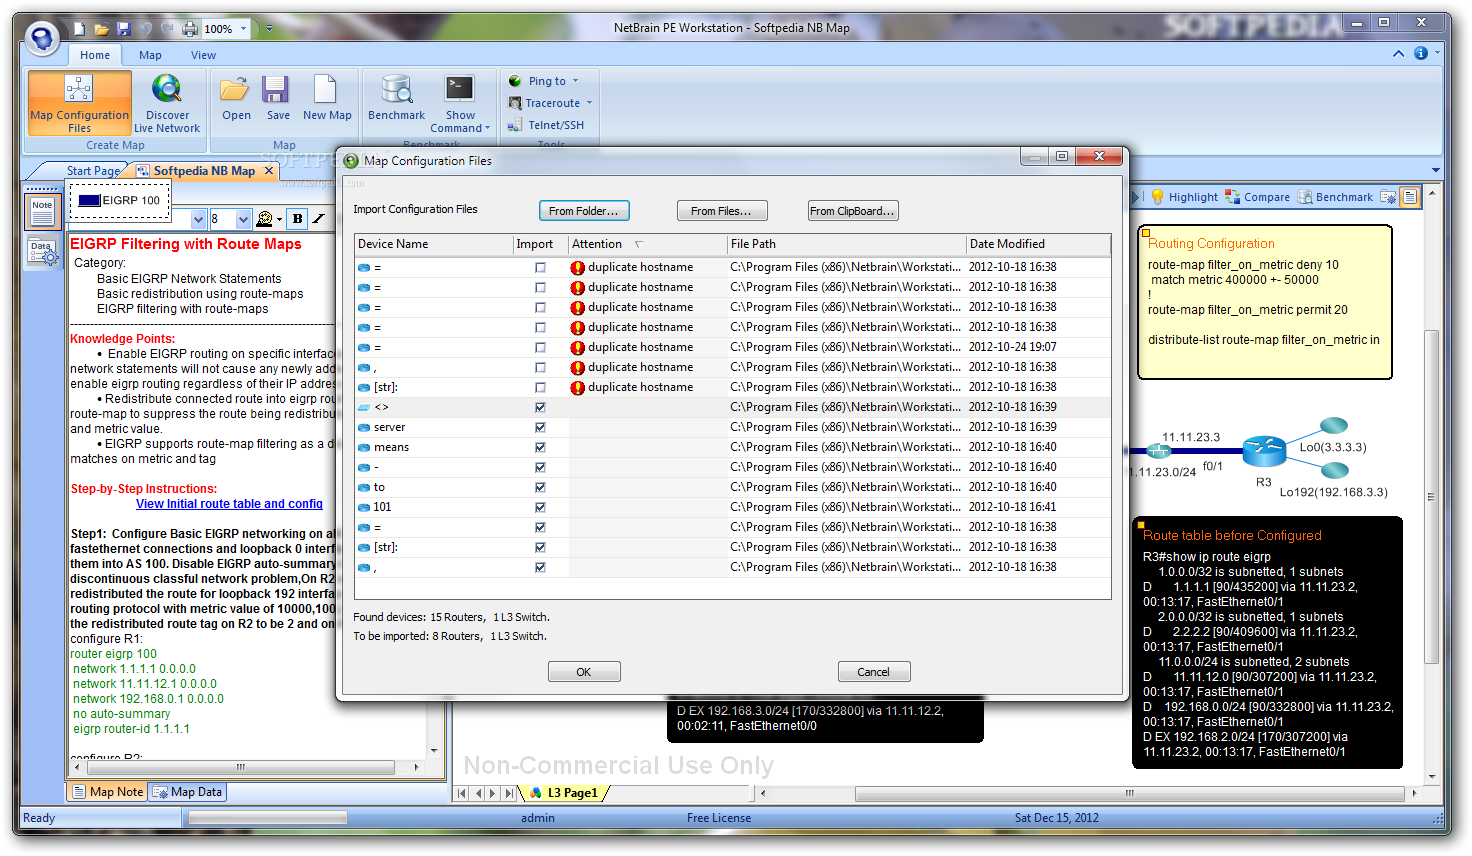The image size is (1472, 856).
Task: Click the print icon in quick access toolbar
Action: tap(190, 29)
